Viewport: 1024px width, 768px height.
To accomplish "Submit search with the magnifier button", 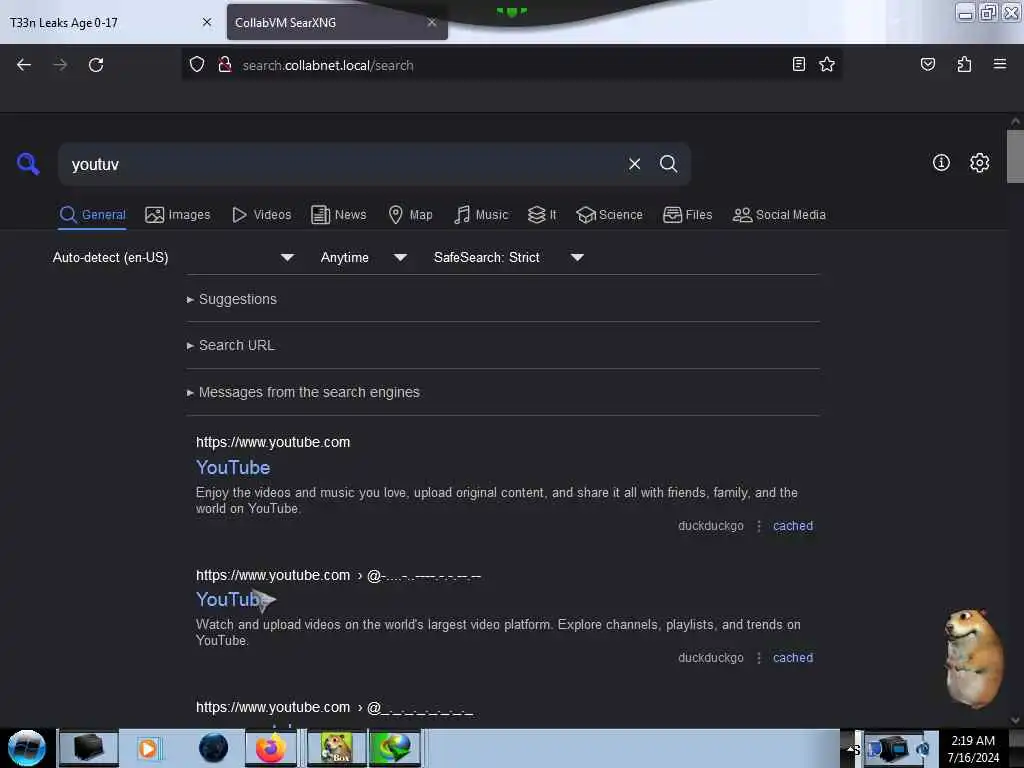I will pos(668,164).
